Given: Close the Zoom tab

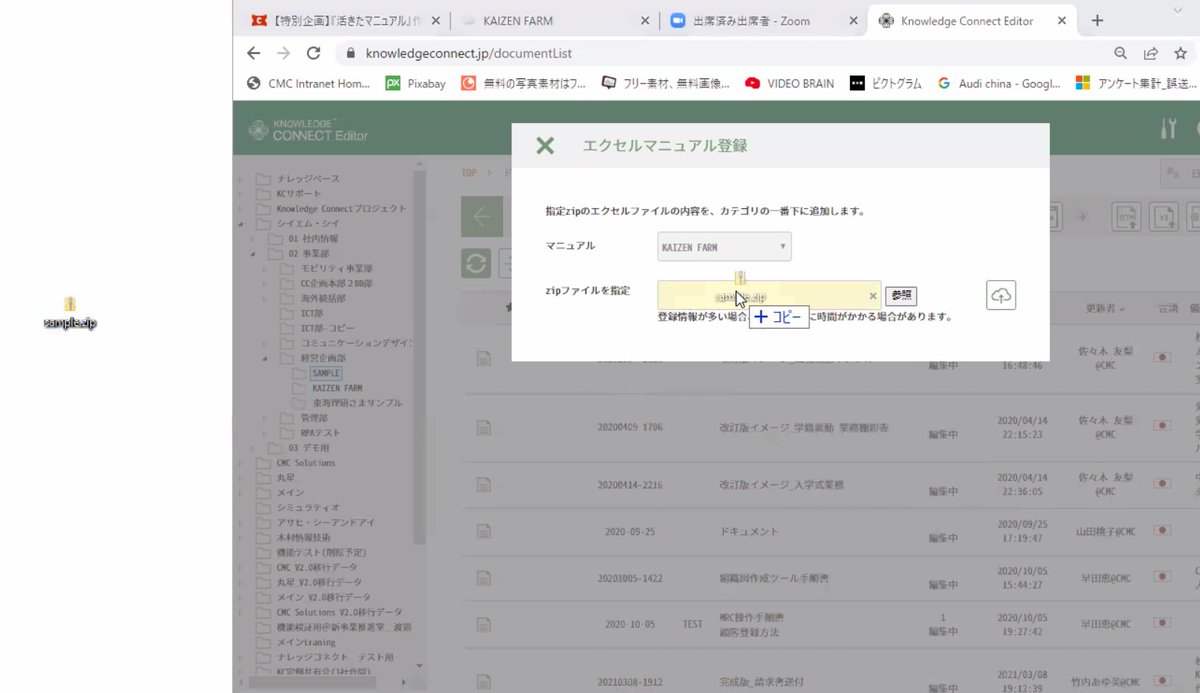Looking at the screenshot, I should [x=852, y=20].
